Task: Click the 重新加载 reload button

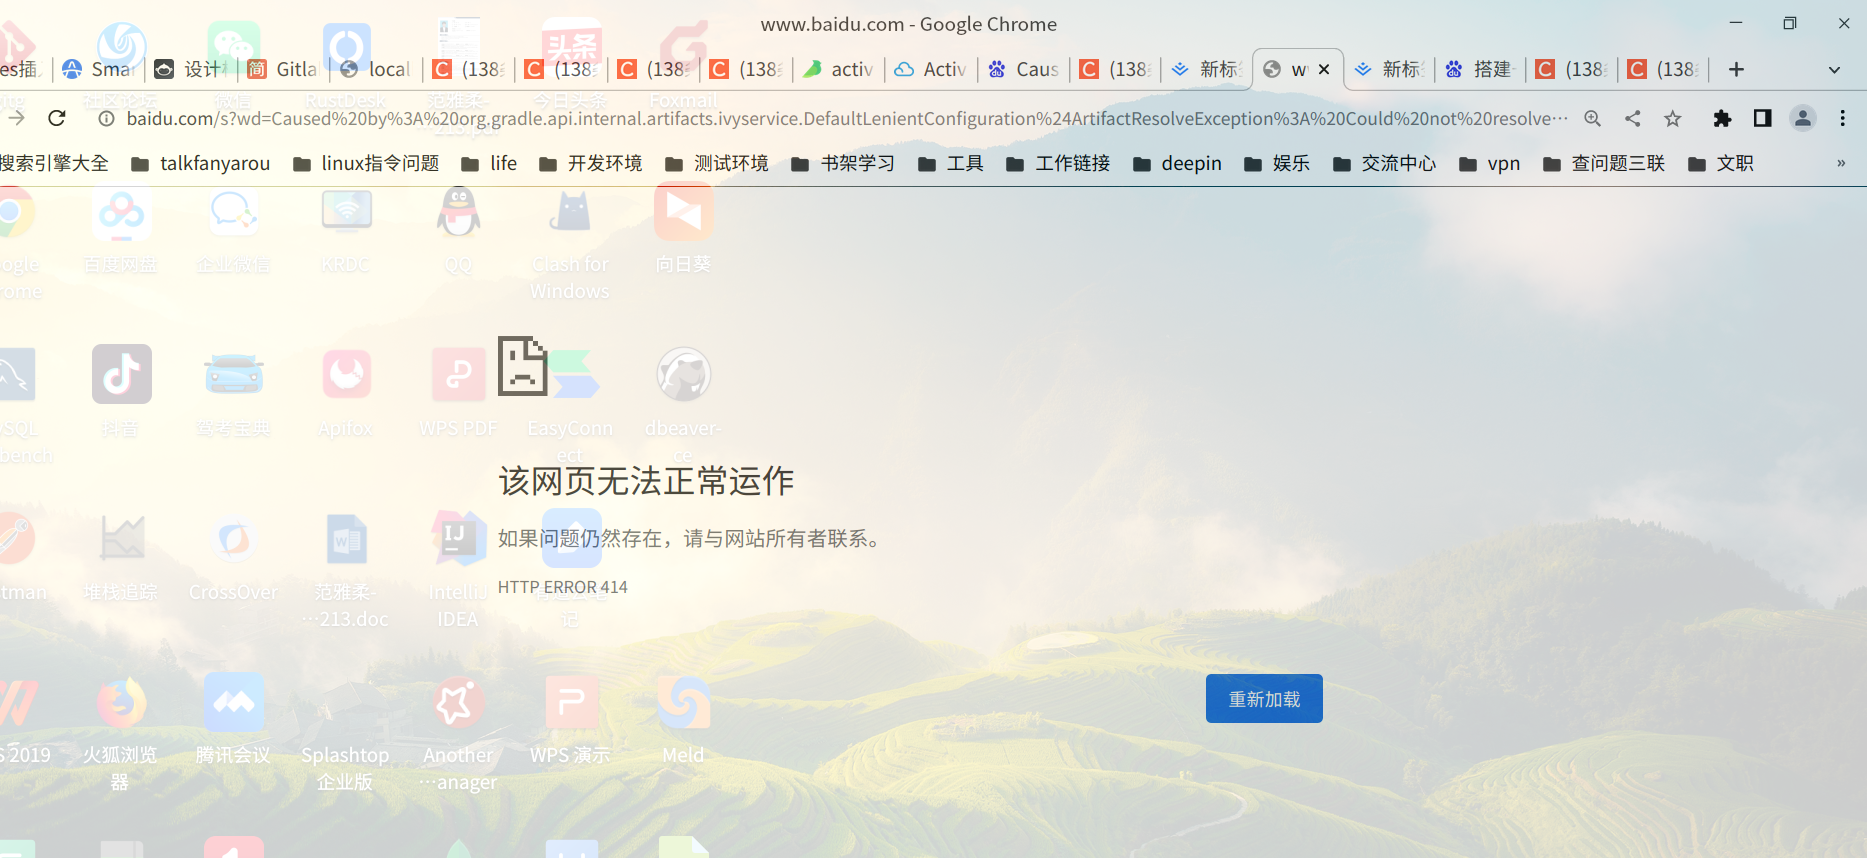Action: pyautogui.click(x=1264, y=699)
